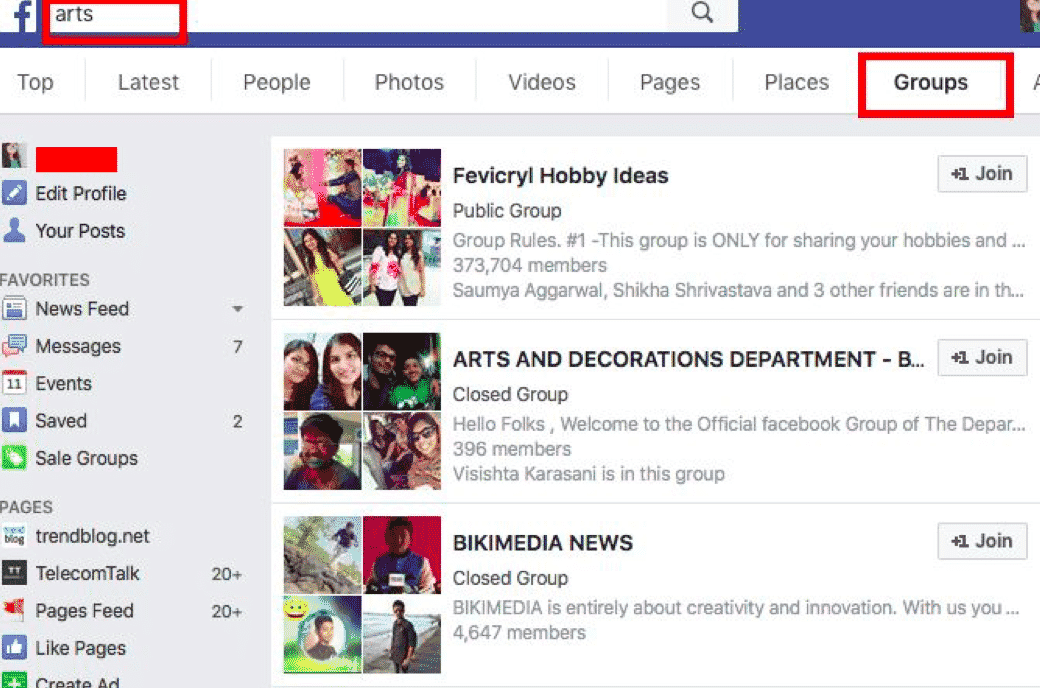Viewport: 1040px width, 688px height.
Task: Click the '396 members' text
Action: tap(512, 449)
